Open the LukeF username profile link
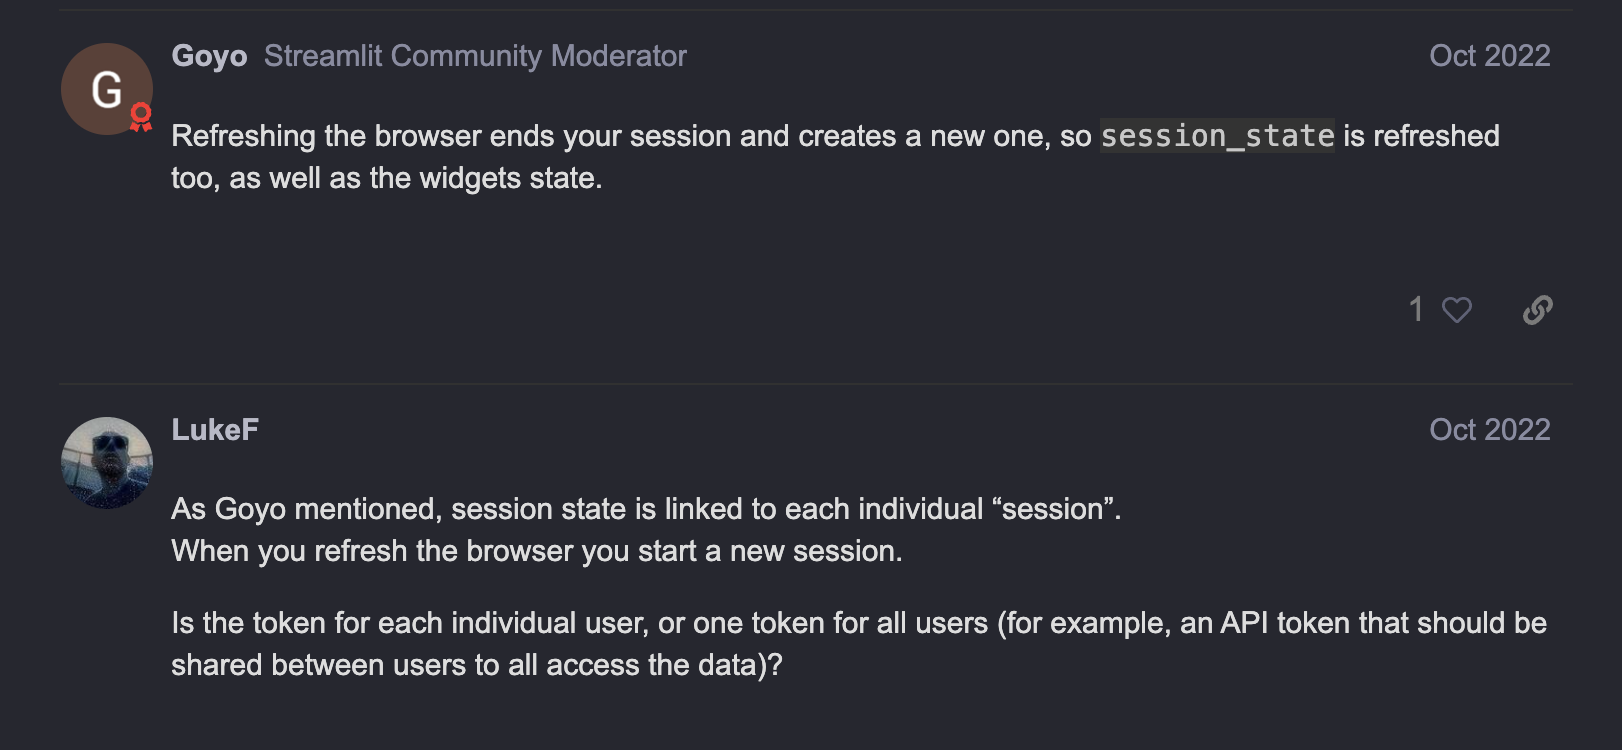1622x750 pixels. point(215,430)
